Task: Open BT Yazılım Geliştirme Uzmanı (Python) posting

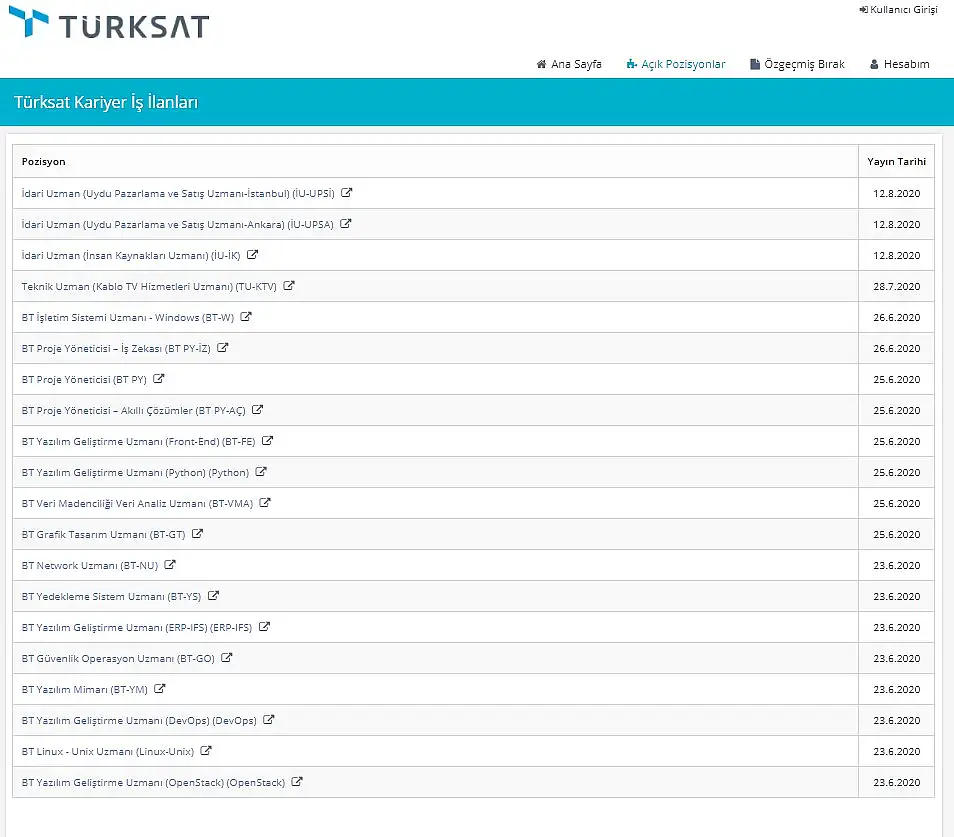Action: point(135,473)
